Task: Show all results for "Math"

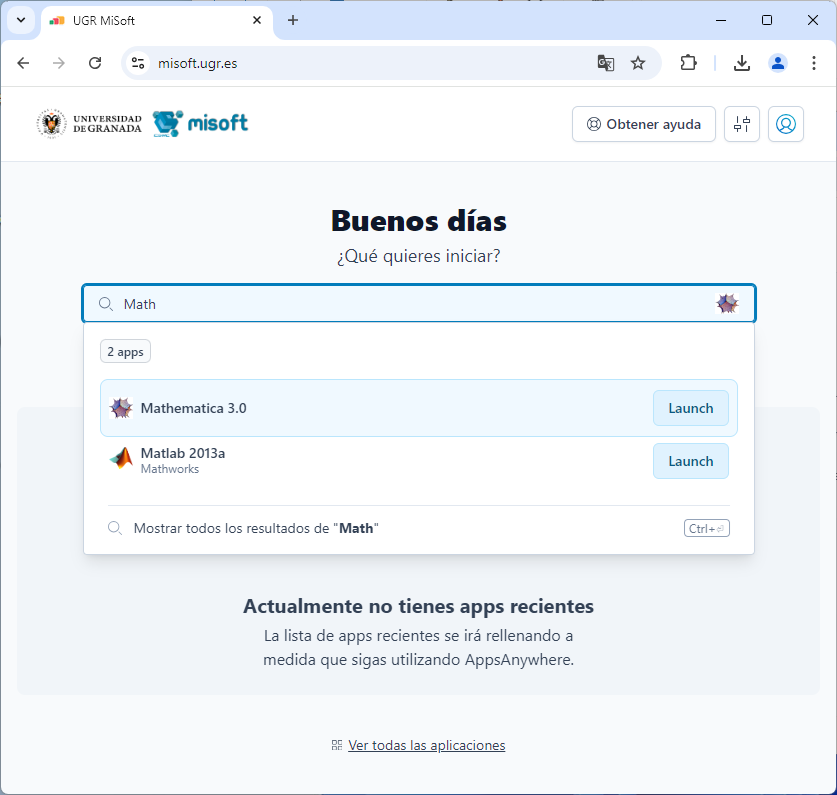Action: [x=418, y=528]
